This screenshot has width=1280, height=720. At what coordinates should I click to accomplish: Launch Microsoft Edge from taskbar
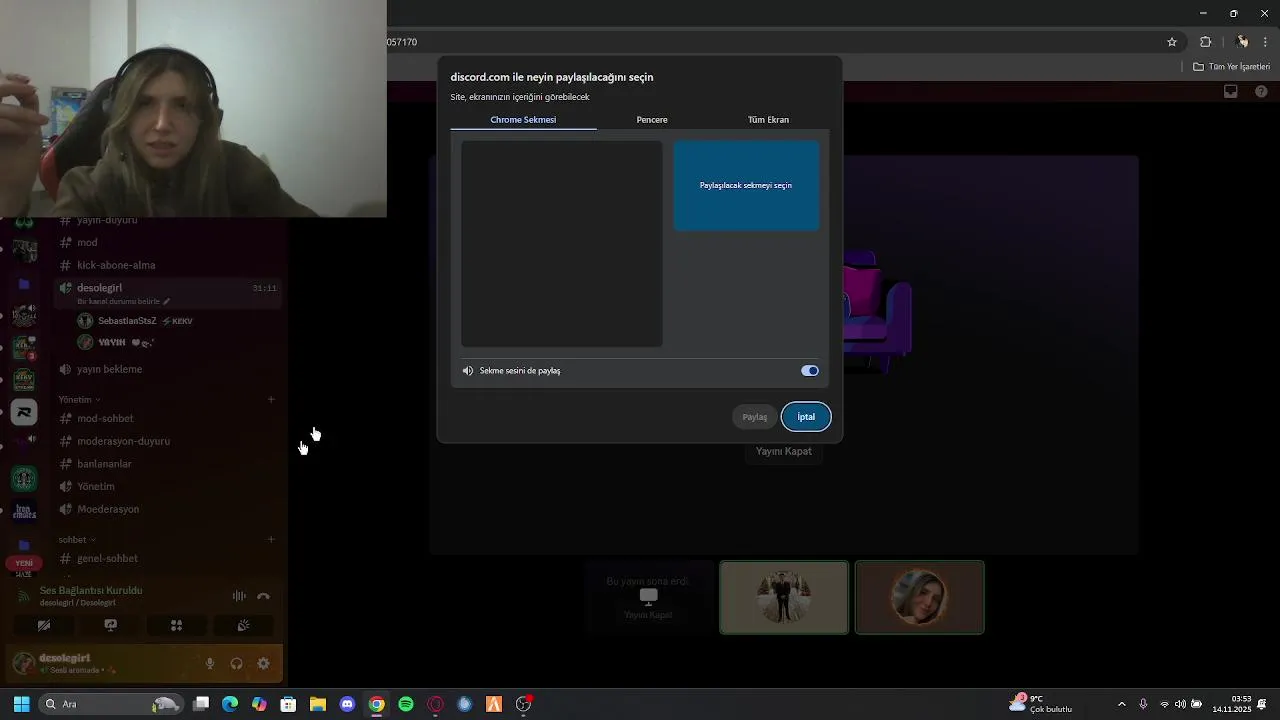[x=230, y=704]
